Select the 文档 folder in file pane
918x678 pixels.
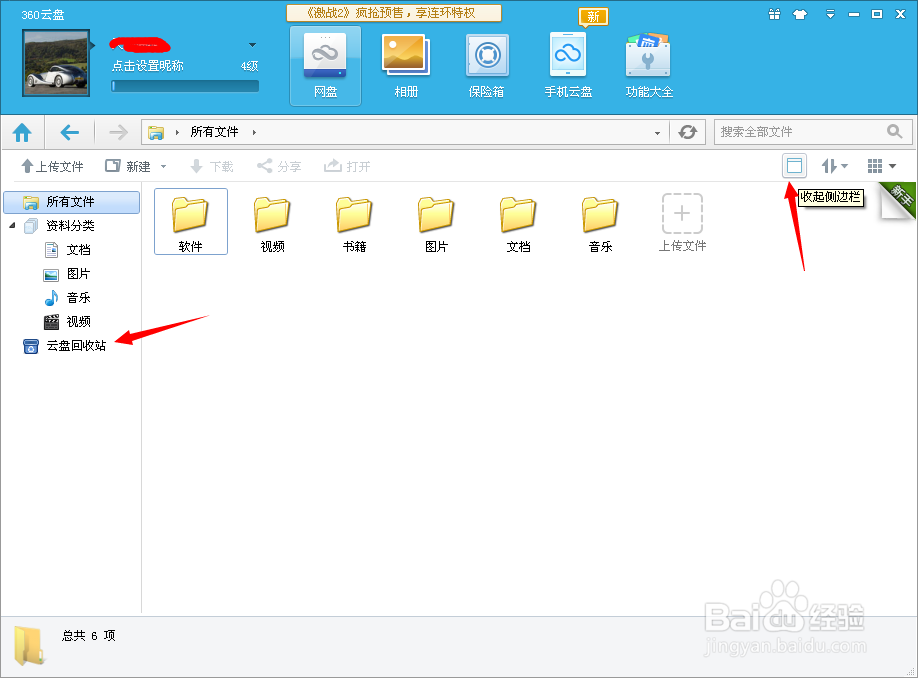click(518, 224)
